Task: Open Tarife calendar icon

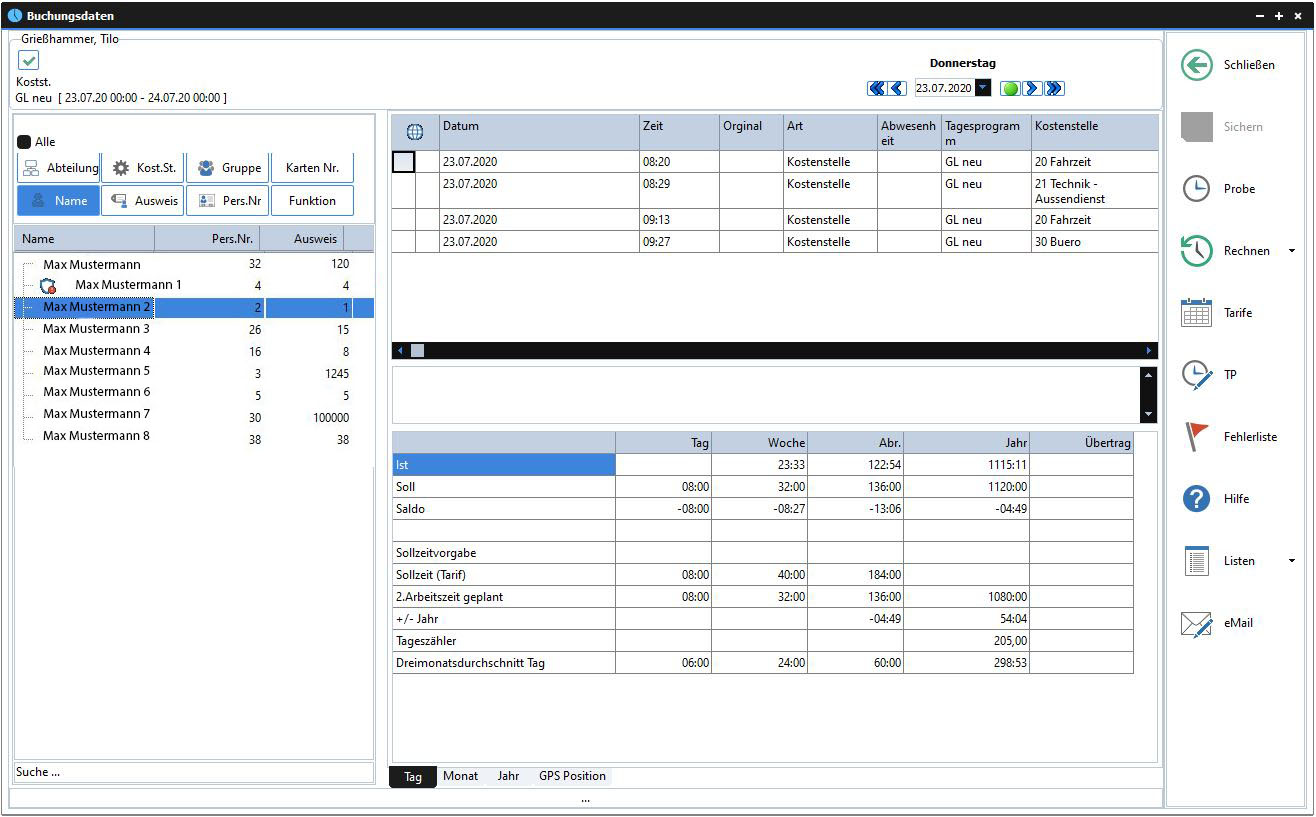Action: coord(1196,313)
